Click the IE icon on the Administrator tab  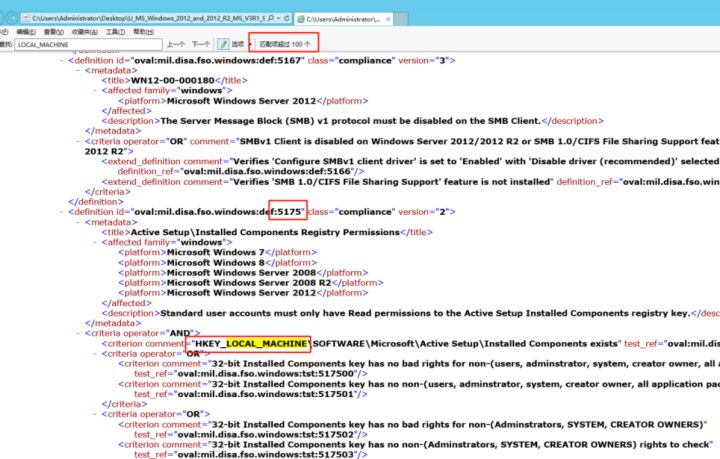301,19
